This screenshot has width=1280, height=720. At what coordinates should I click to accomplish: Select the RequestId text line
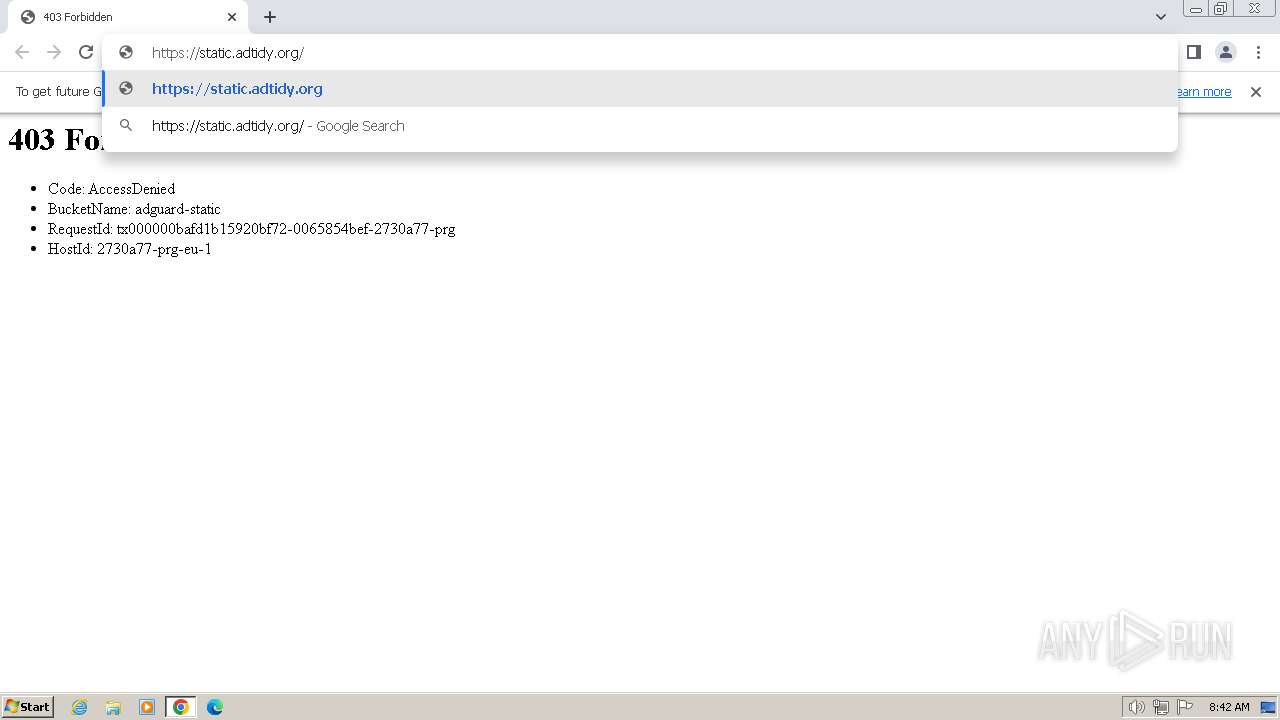pos(251,229)
